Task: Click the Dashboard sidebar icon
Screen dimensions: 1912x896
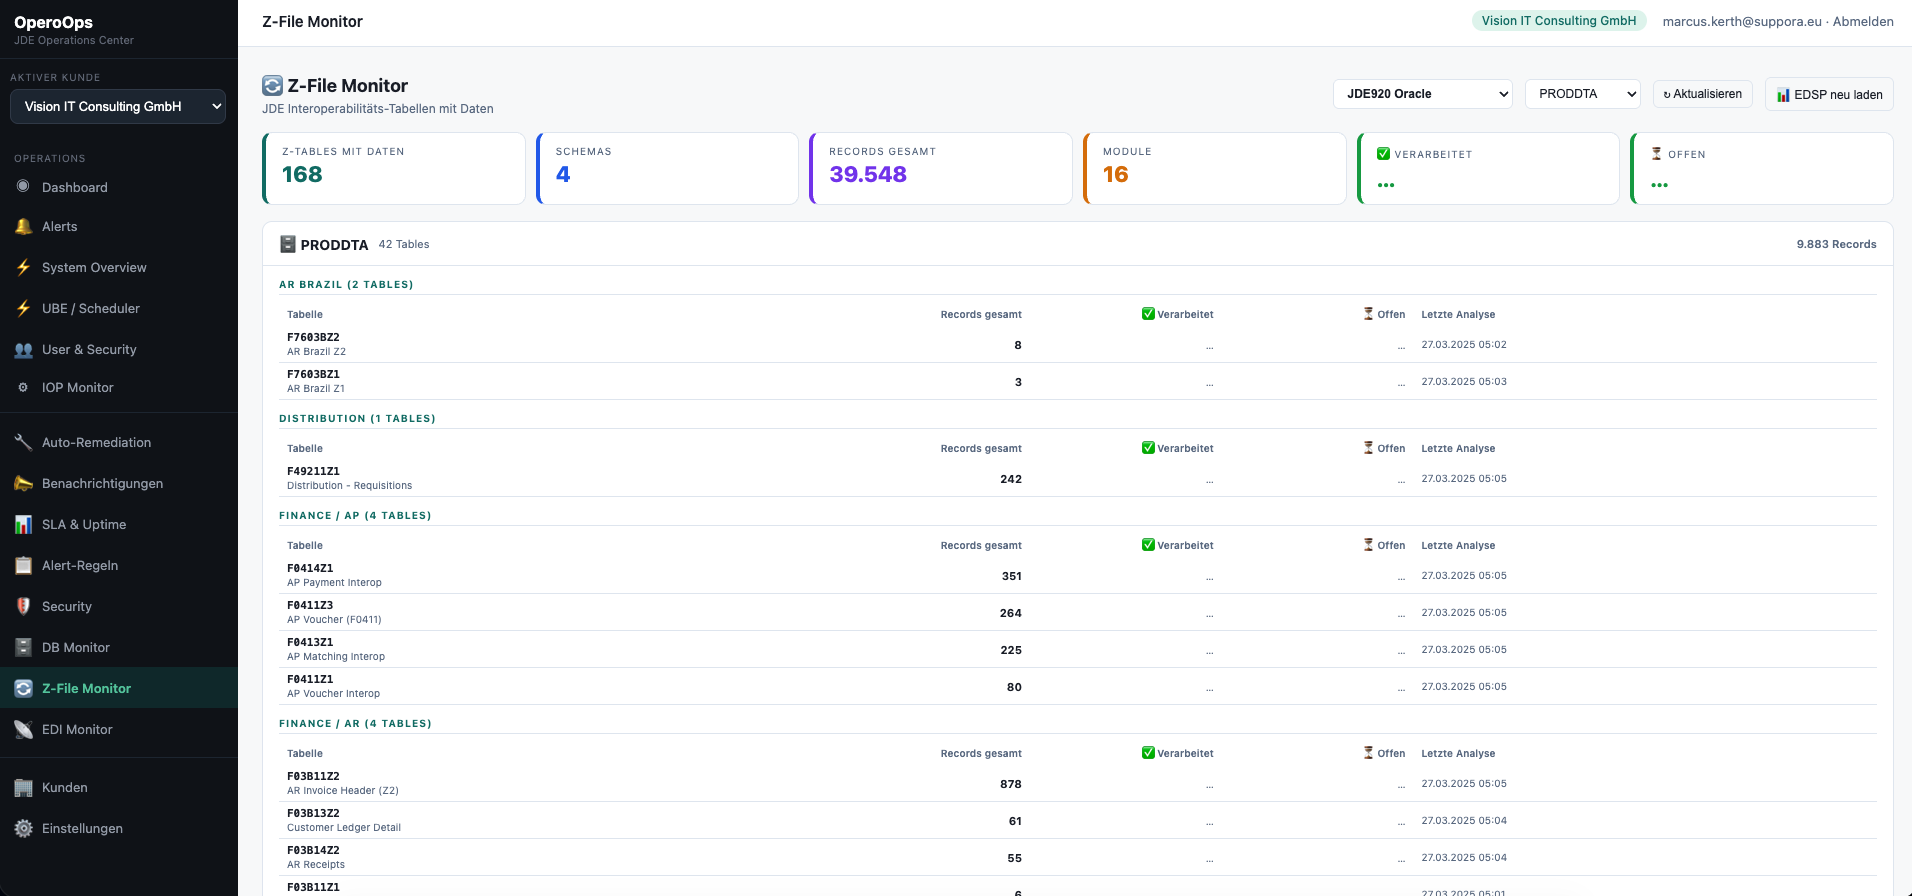Action: 23,187
